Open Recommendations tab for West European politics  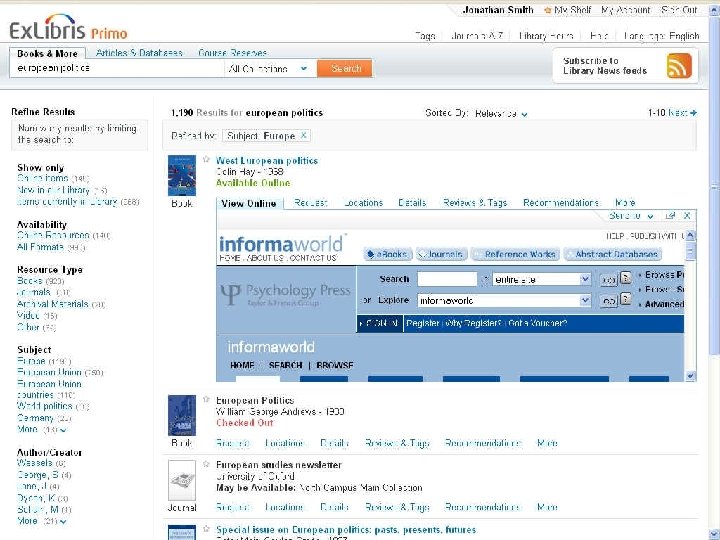click(561, 202)
